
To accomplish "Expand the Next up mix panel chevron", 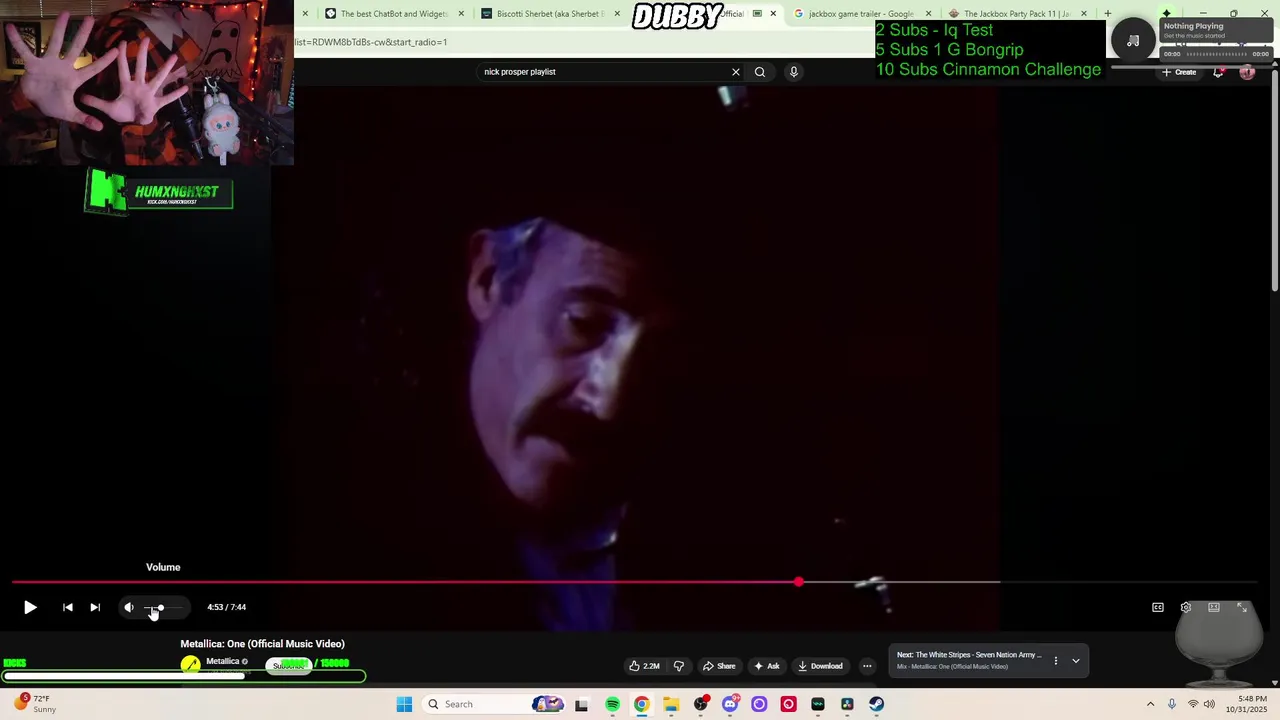I will coord(1076,661).
